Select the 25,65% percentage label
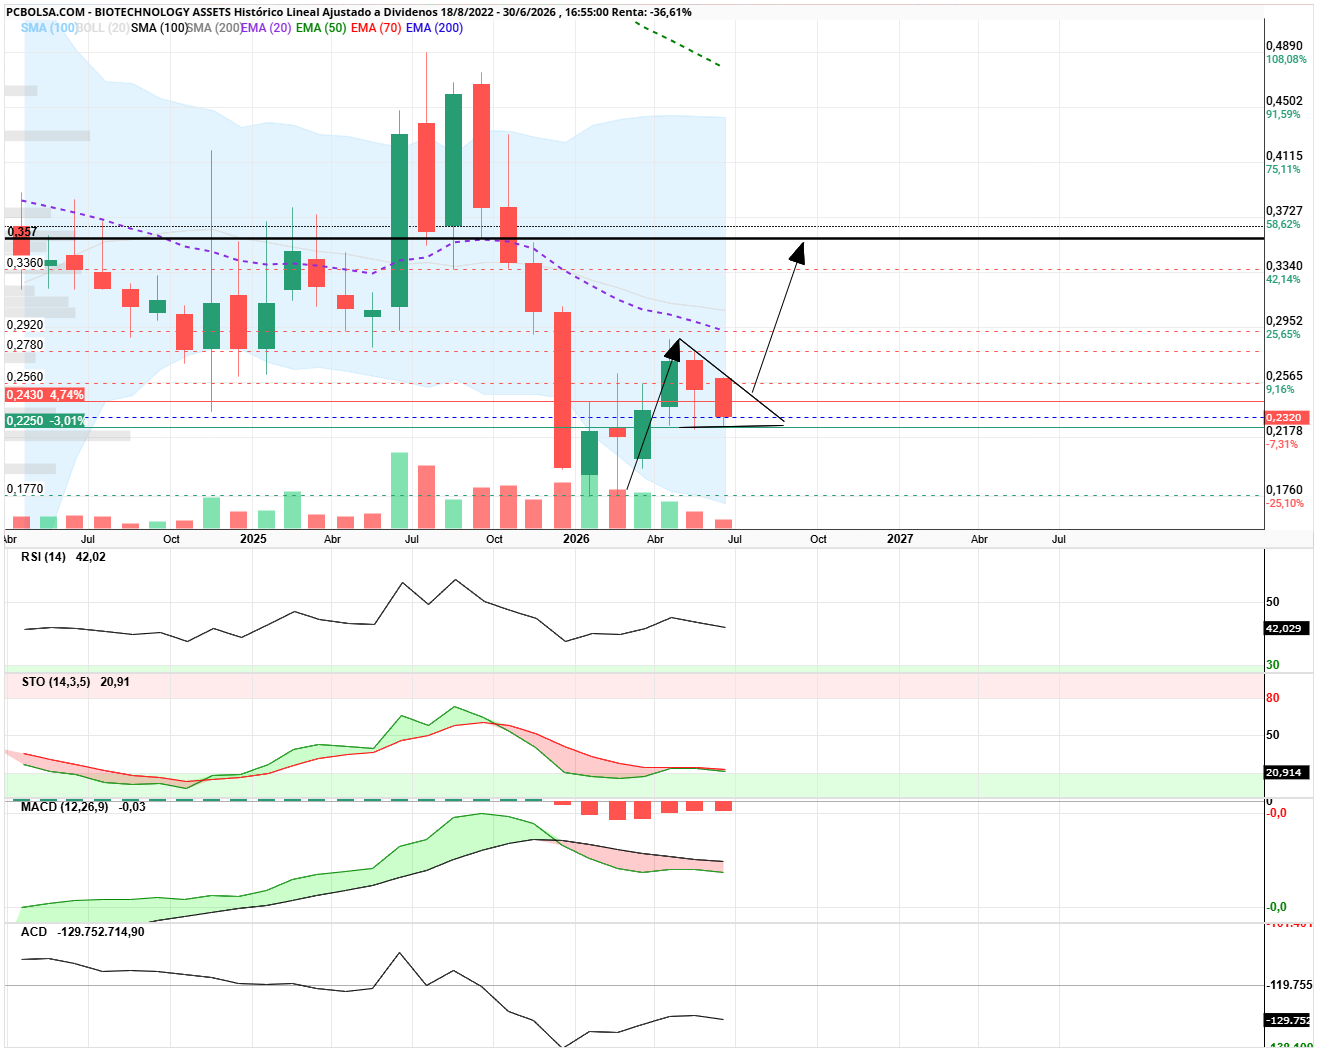The width and height of the screenshot is (1318, 1052). [x=1283, y=334]
